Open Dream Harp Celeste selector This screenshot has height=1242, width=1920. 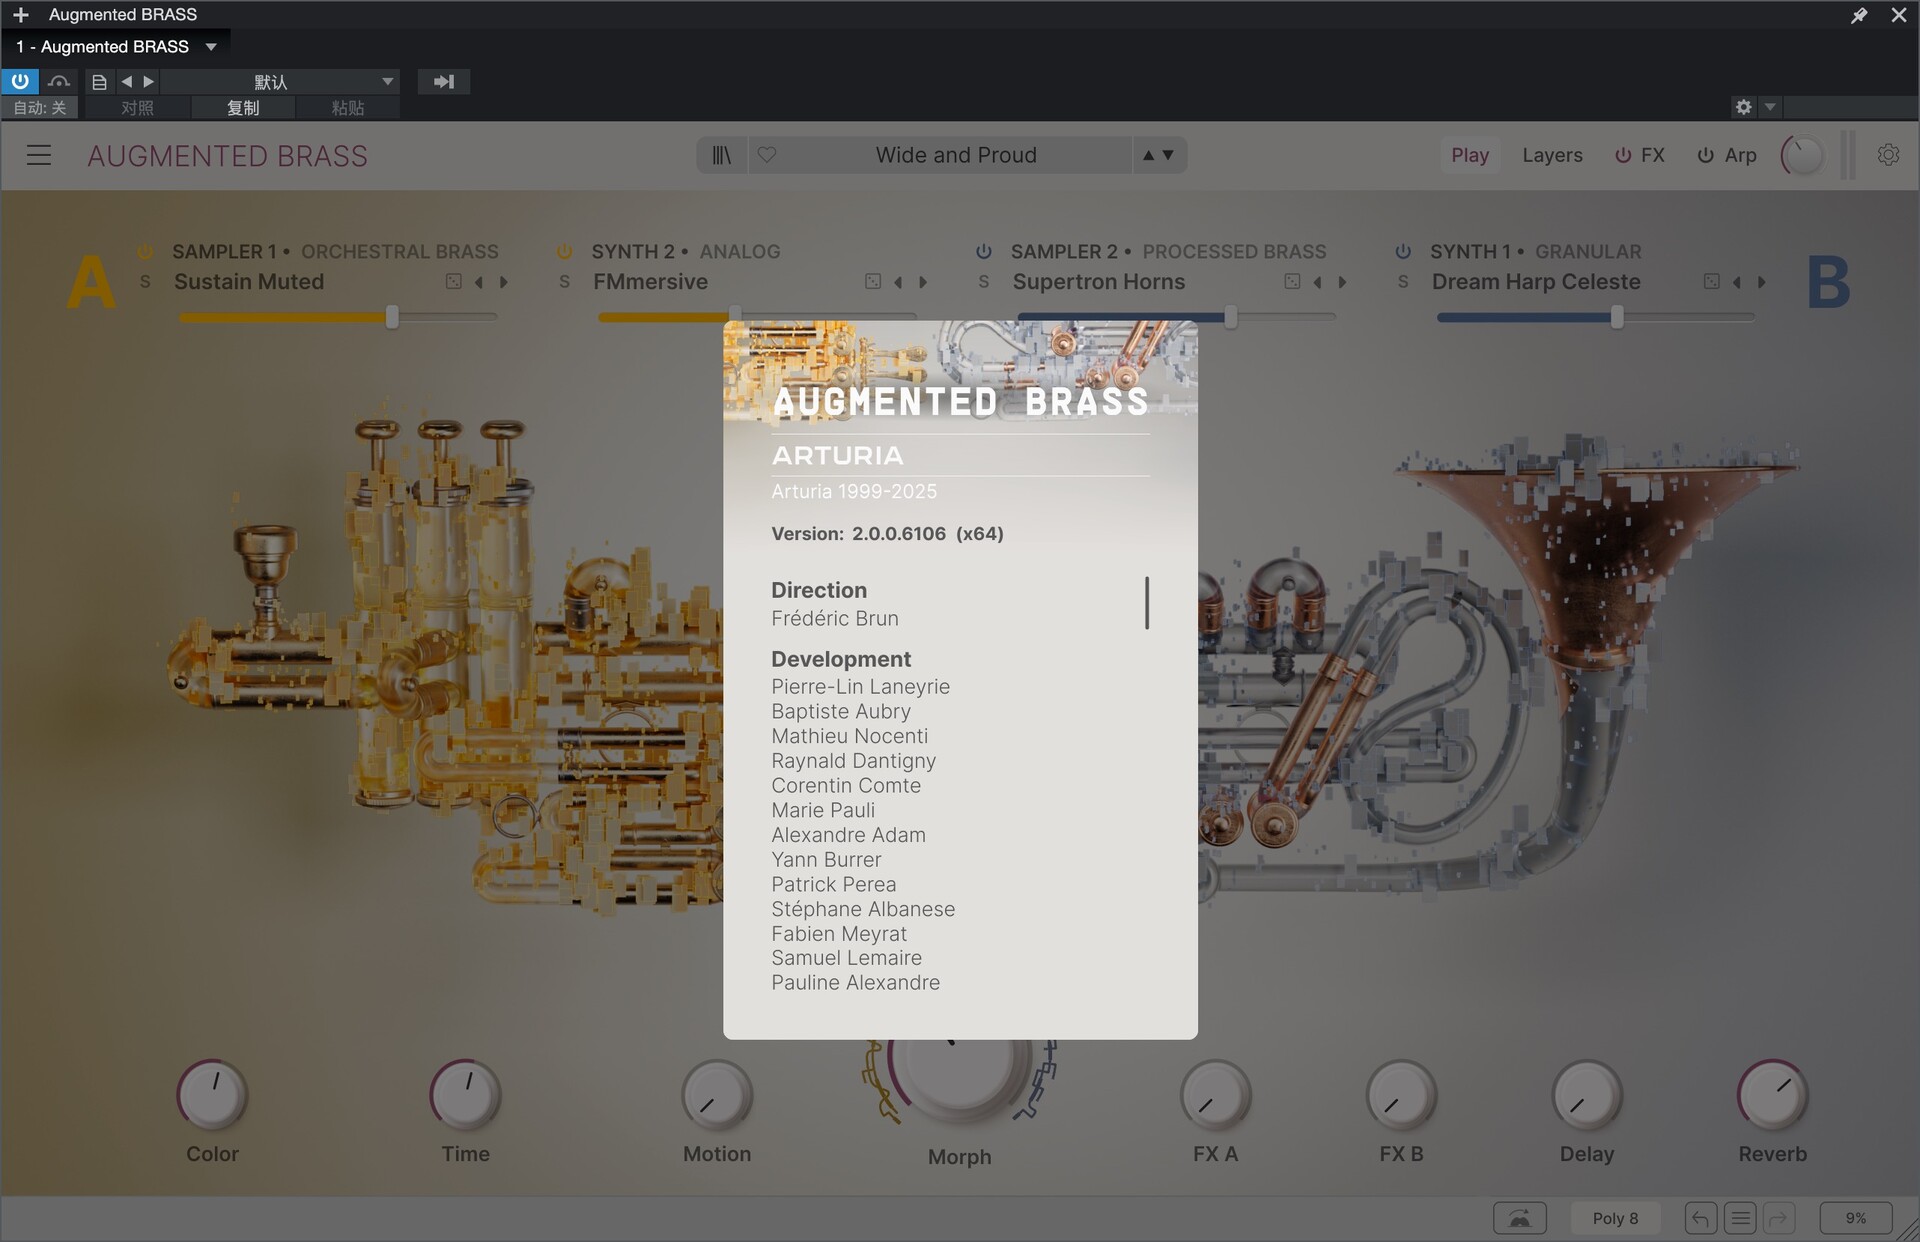tap(1536, 282)
